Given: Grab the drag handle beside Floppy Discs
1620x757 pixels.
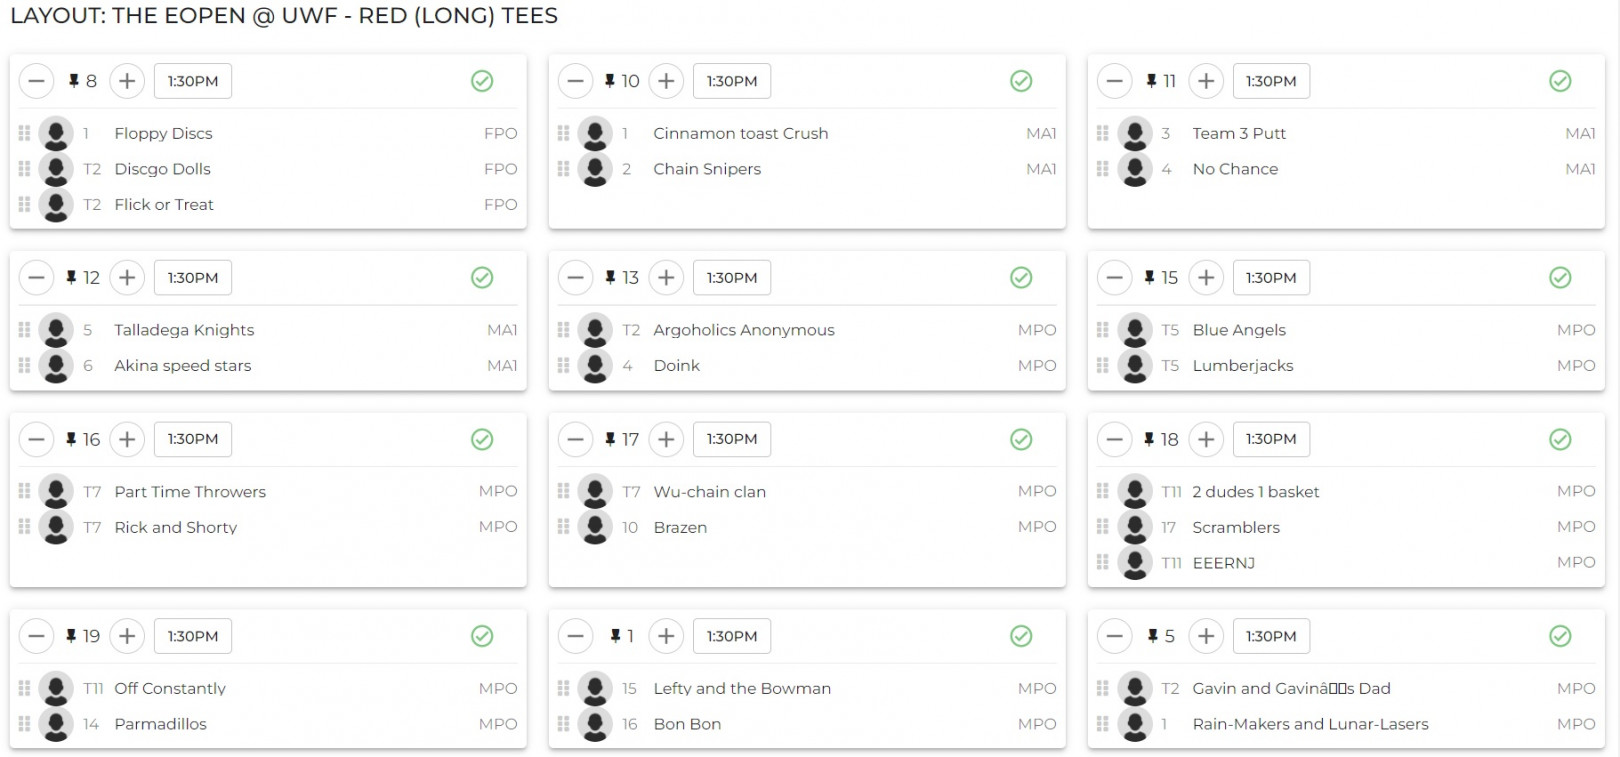Looking at the screenshot, I should click(x=25, y=133).
